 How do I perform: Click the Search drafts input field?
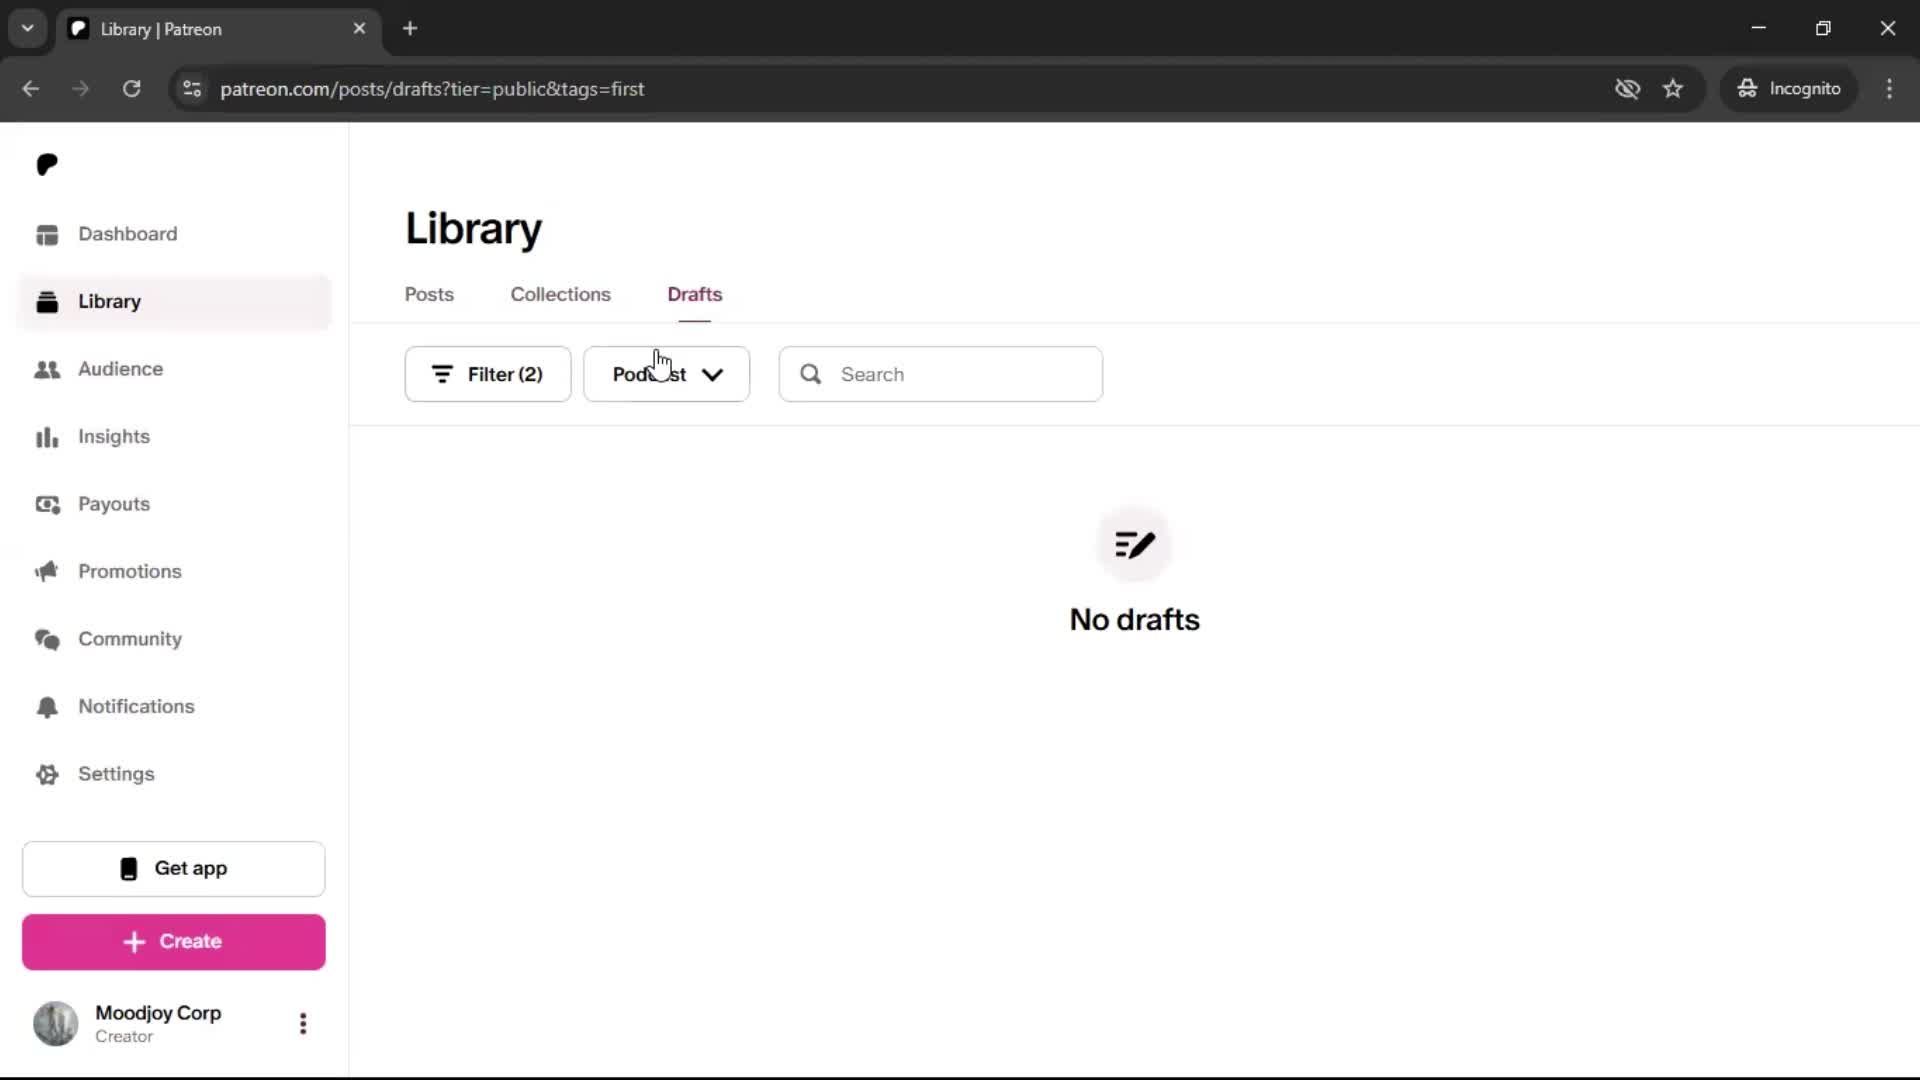click(x=941, y=374)
